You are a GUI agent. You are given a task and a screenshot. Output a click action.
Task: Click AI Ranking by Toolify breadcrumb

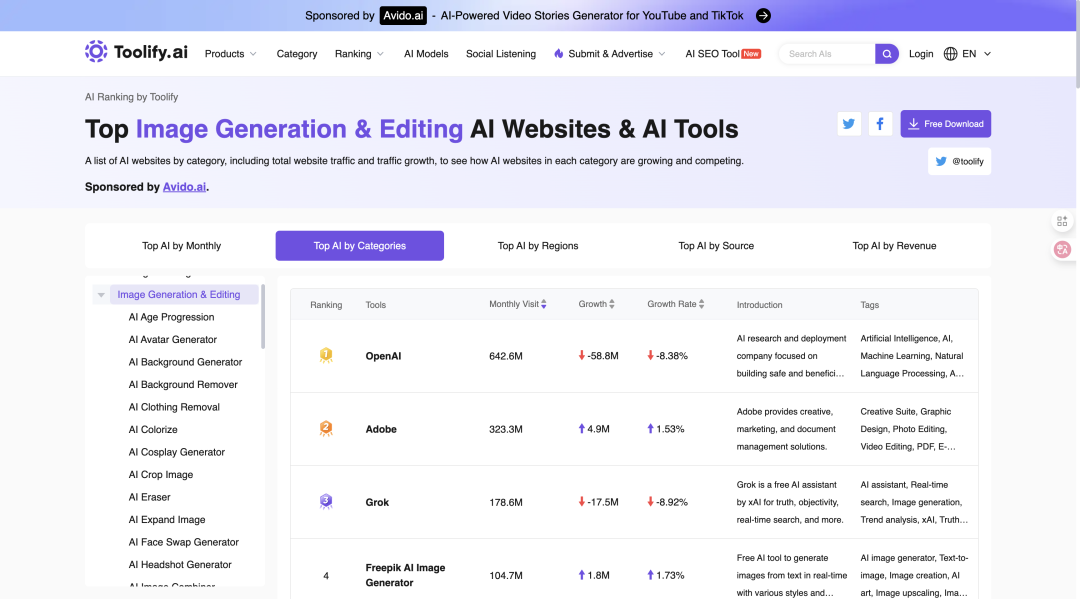click(132, 97)
